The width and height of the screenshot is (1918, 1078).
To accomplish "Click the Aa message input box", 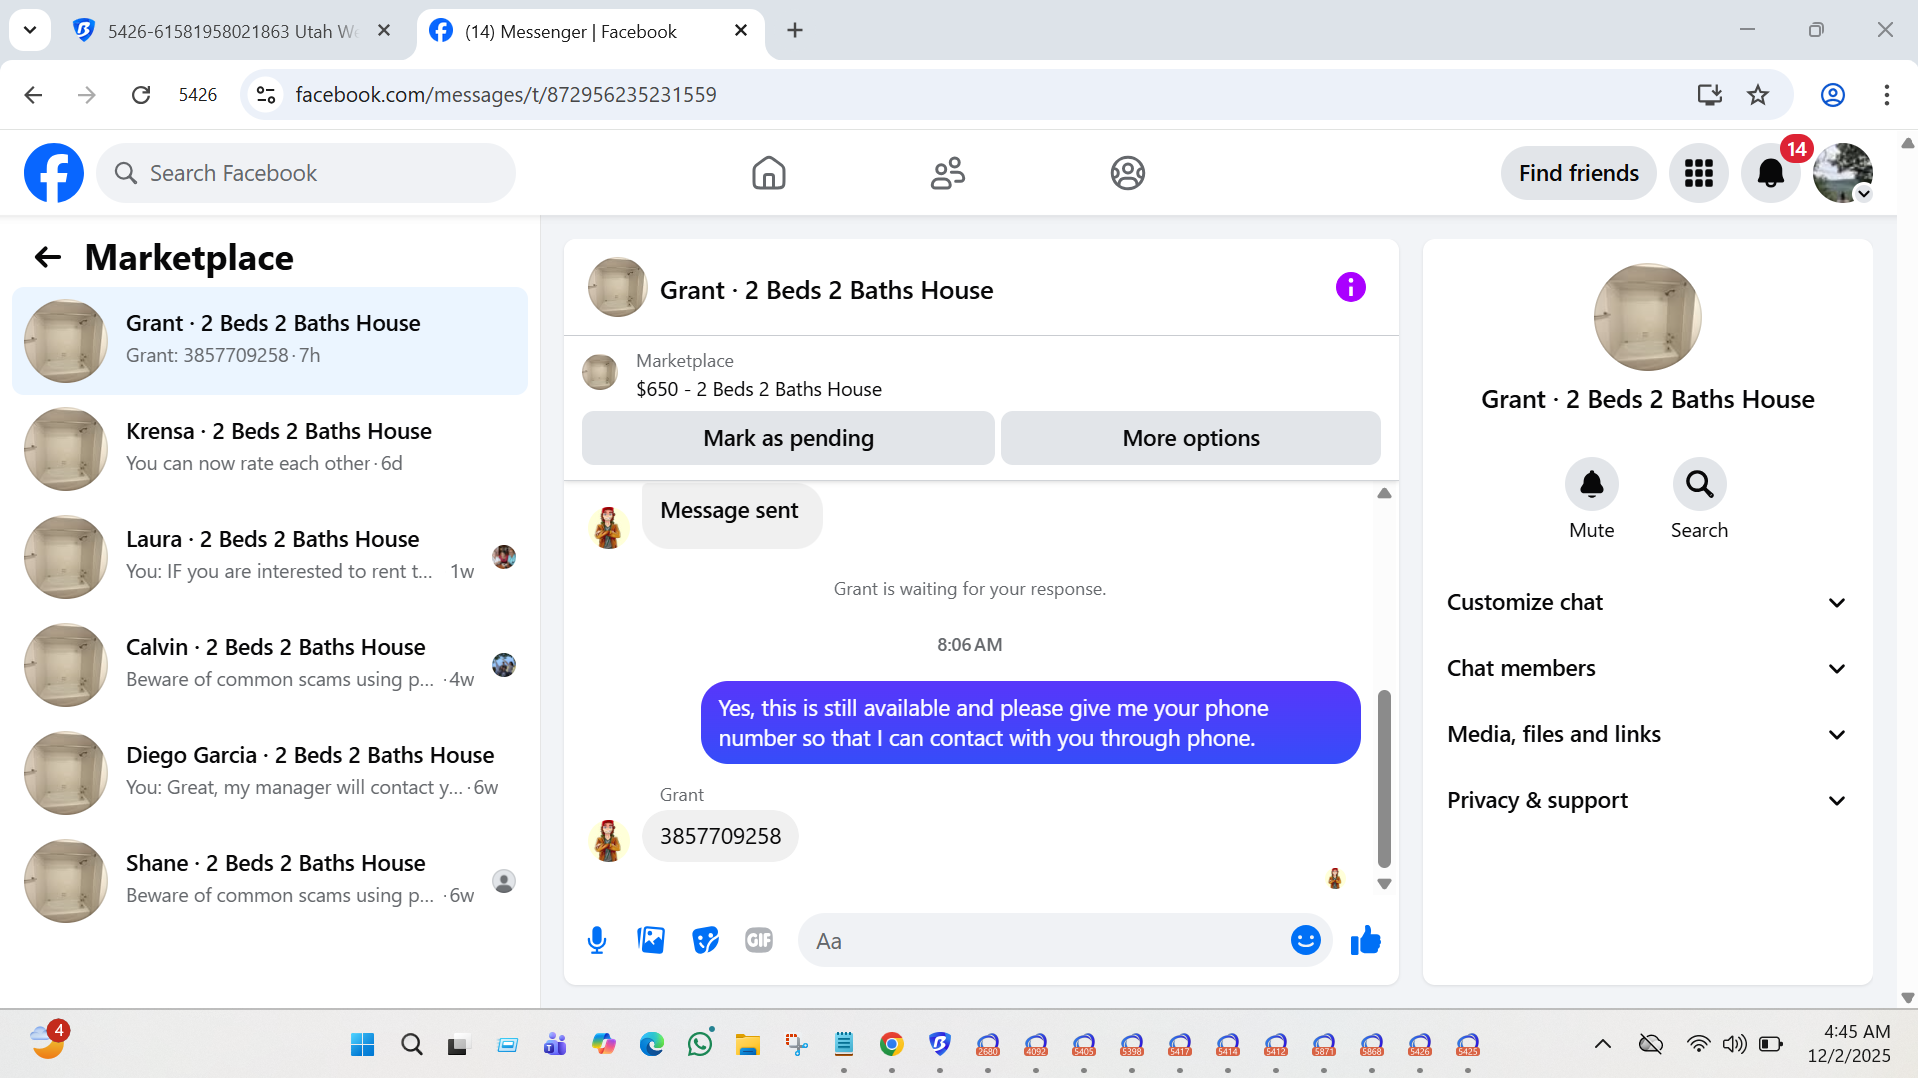I will click(x=1045, y=940).
